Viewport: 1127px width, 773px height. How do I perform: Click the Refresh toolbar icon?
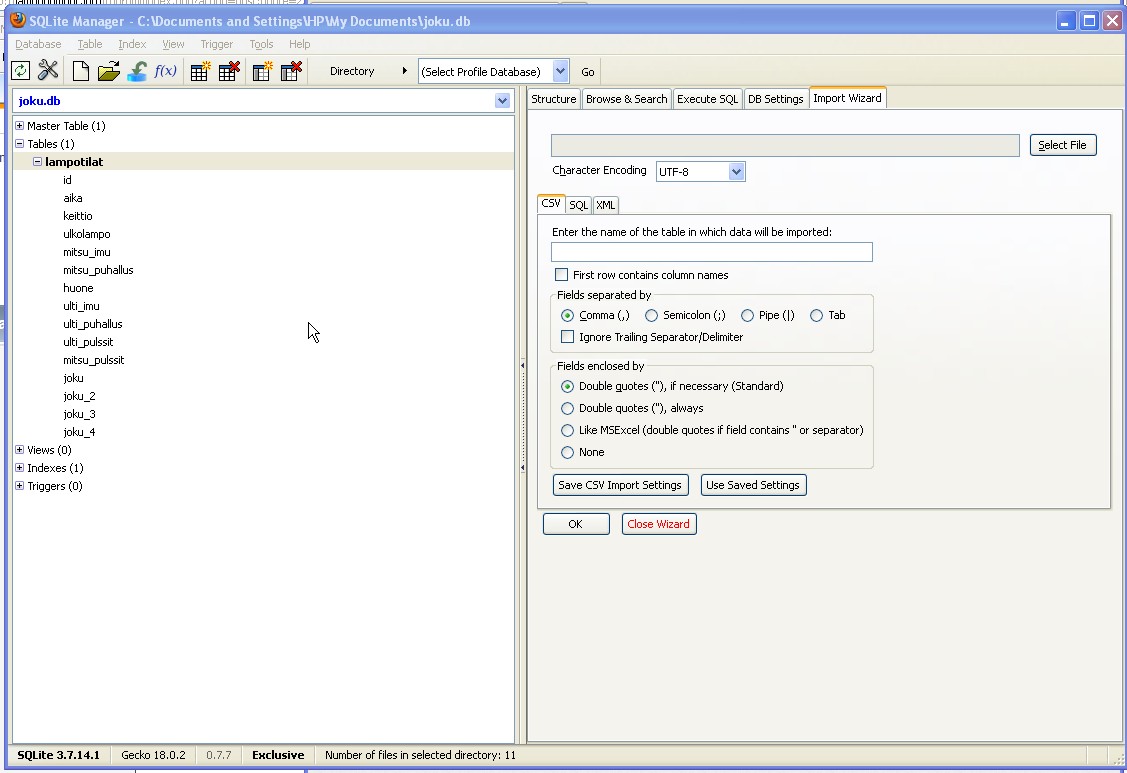(21, 70)
